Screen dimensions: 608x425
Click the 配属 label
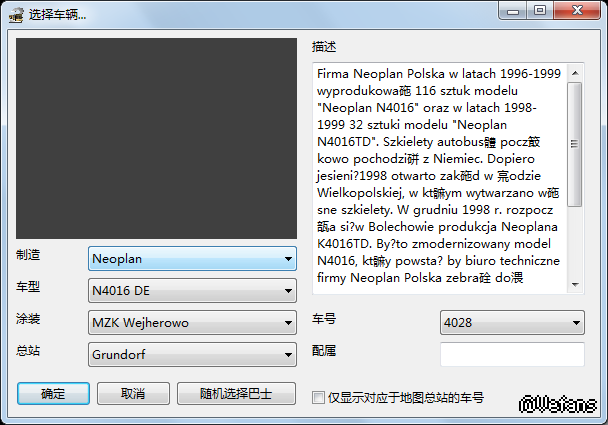(324, 351)
